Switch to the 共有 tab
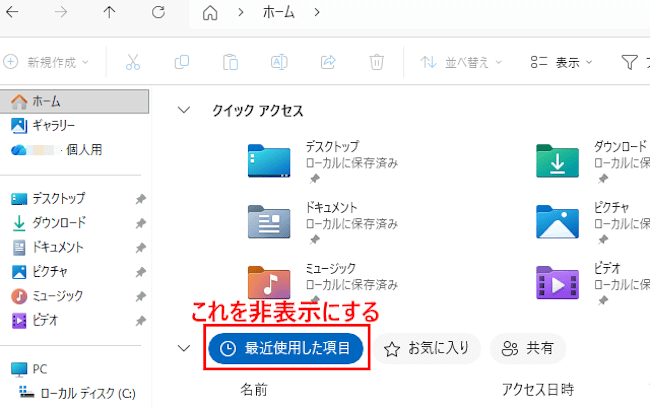 click(528, 348)
